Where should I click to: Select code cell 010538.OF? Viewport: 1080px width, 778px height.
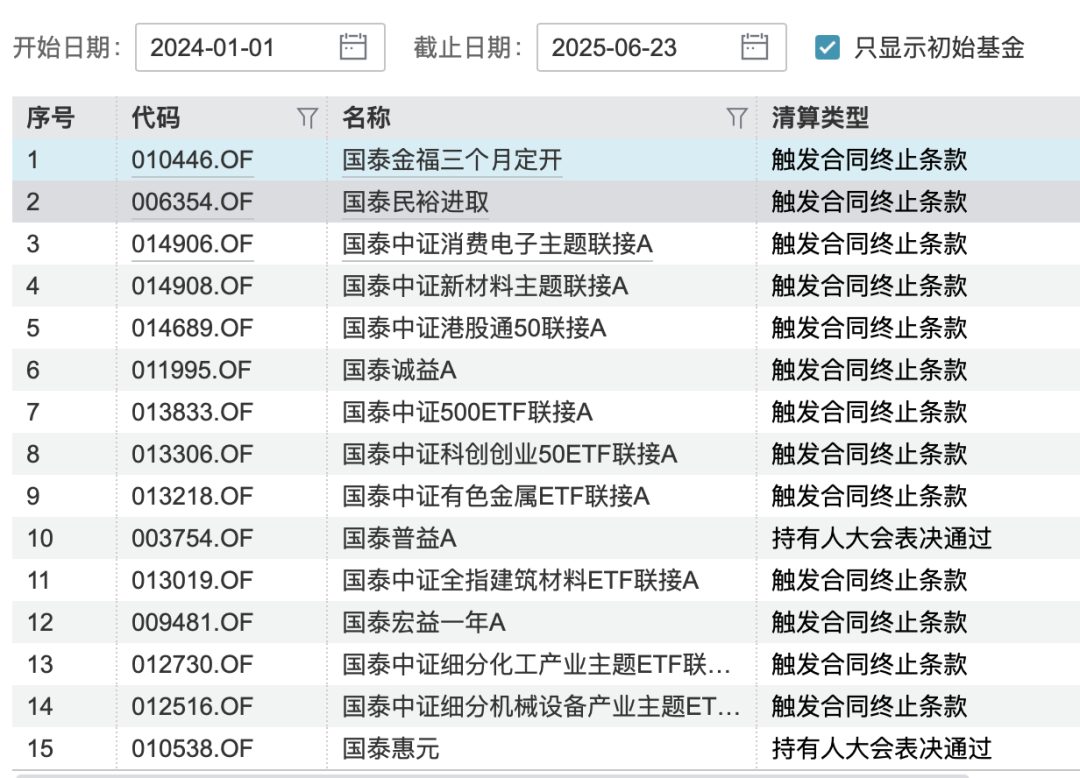192,748
